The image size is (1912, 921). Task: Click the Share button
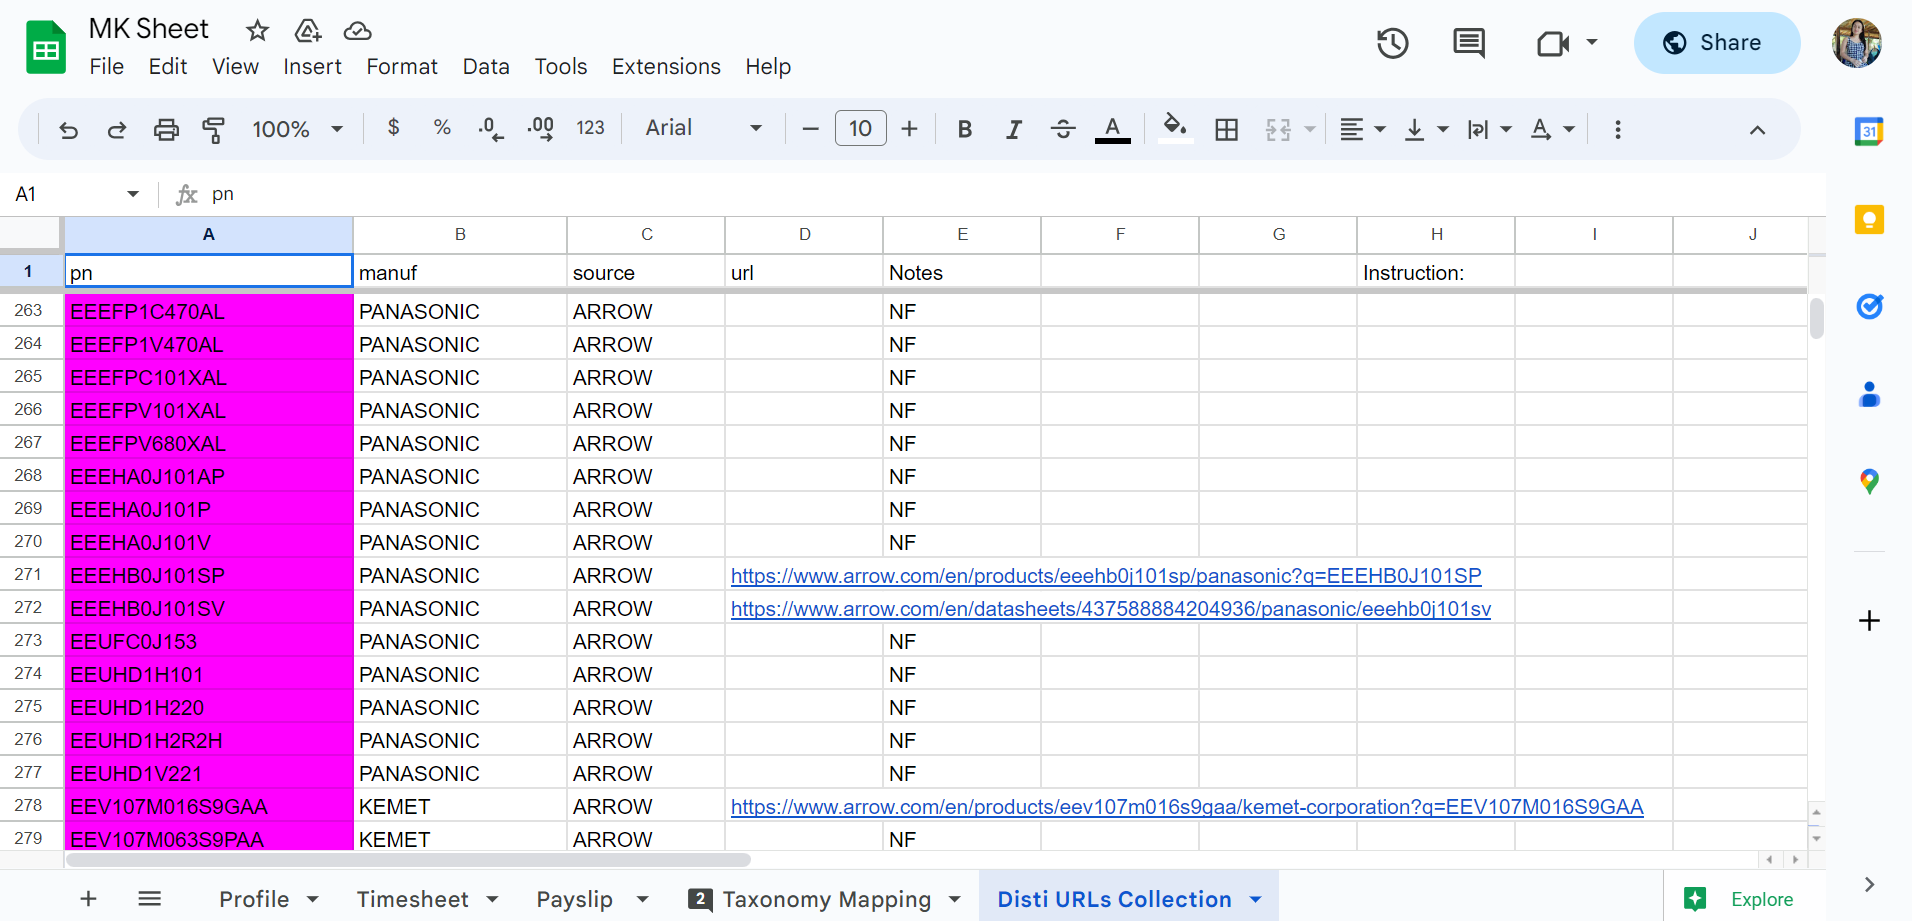point(1717,43)
